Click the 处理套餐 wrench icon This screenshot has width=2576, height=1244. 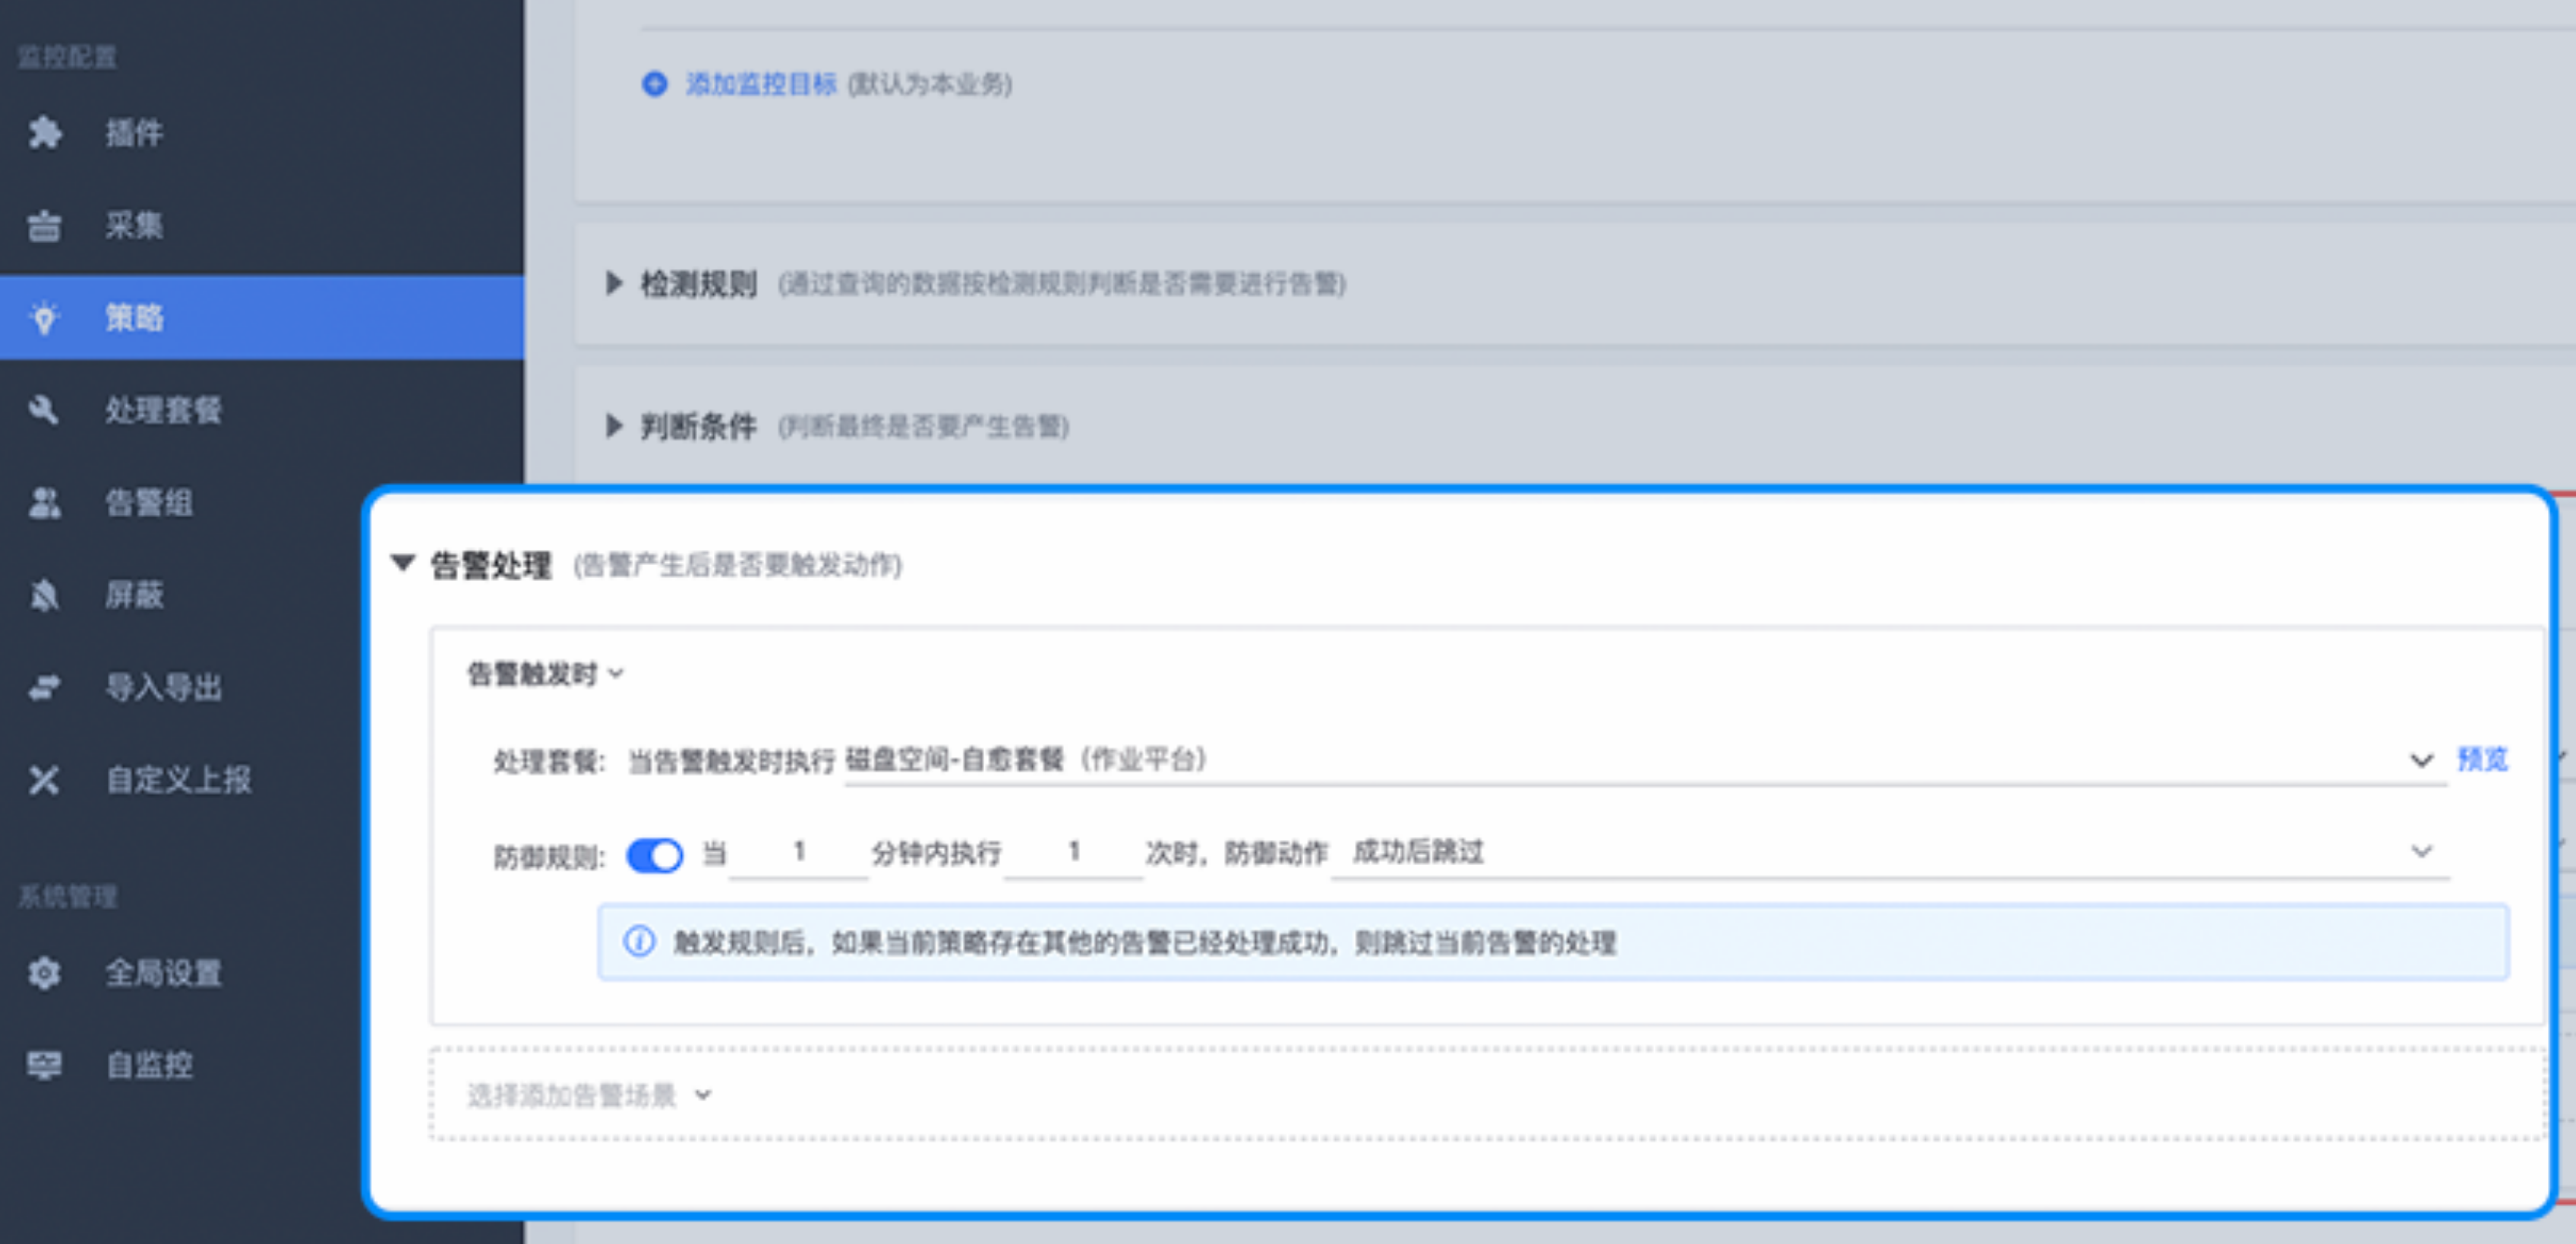click(x=44, y=410)
